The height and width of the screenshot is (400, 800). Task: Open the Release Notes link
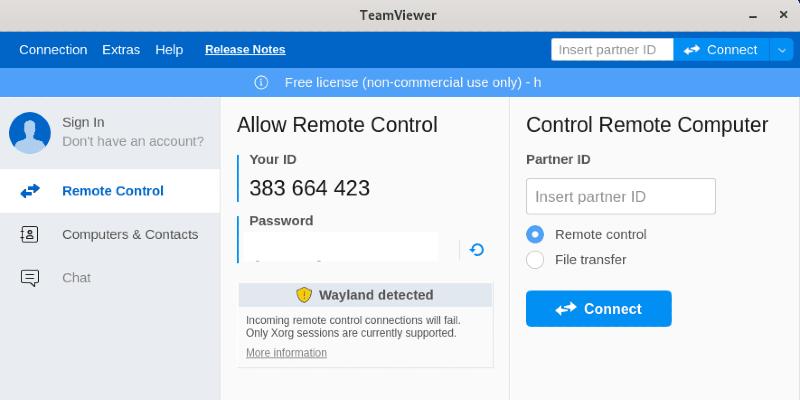click(x=245, y=50)
